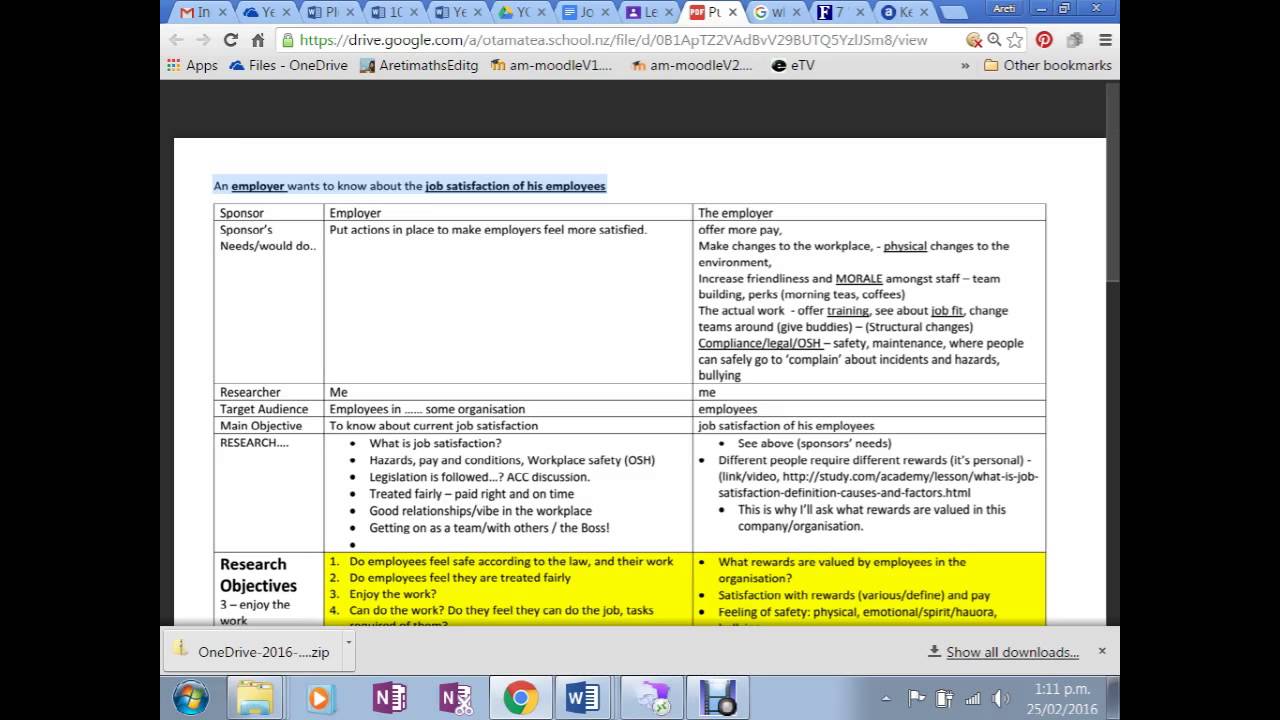This screenshot has width=1280, height=720.
Task: Click the 'Target Audience' row label
Action: point(264,409)
